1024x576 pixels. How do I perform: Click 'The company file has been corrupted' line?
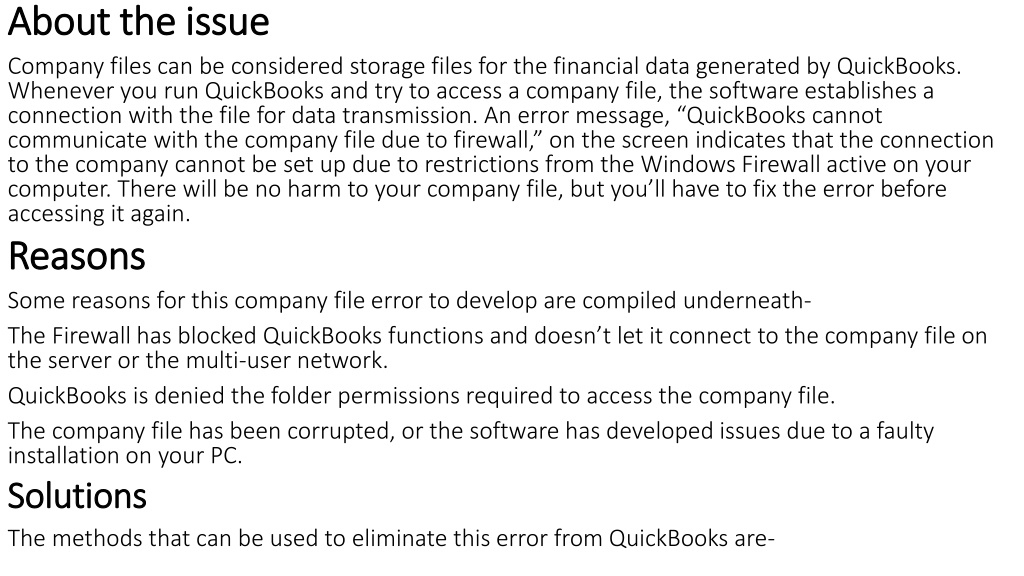point(471,432)
